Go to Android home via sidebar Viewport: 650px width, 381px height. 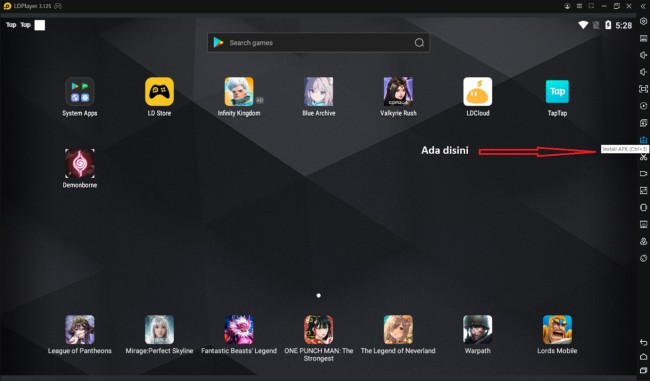coord(643,357)
